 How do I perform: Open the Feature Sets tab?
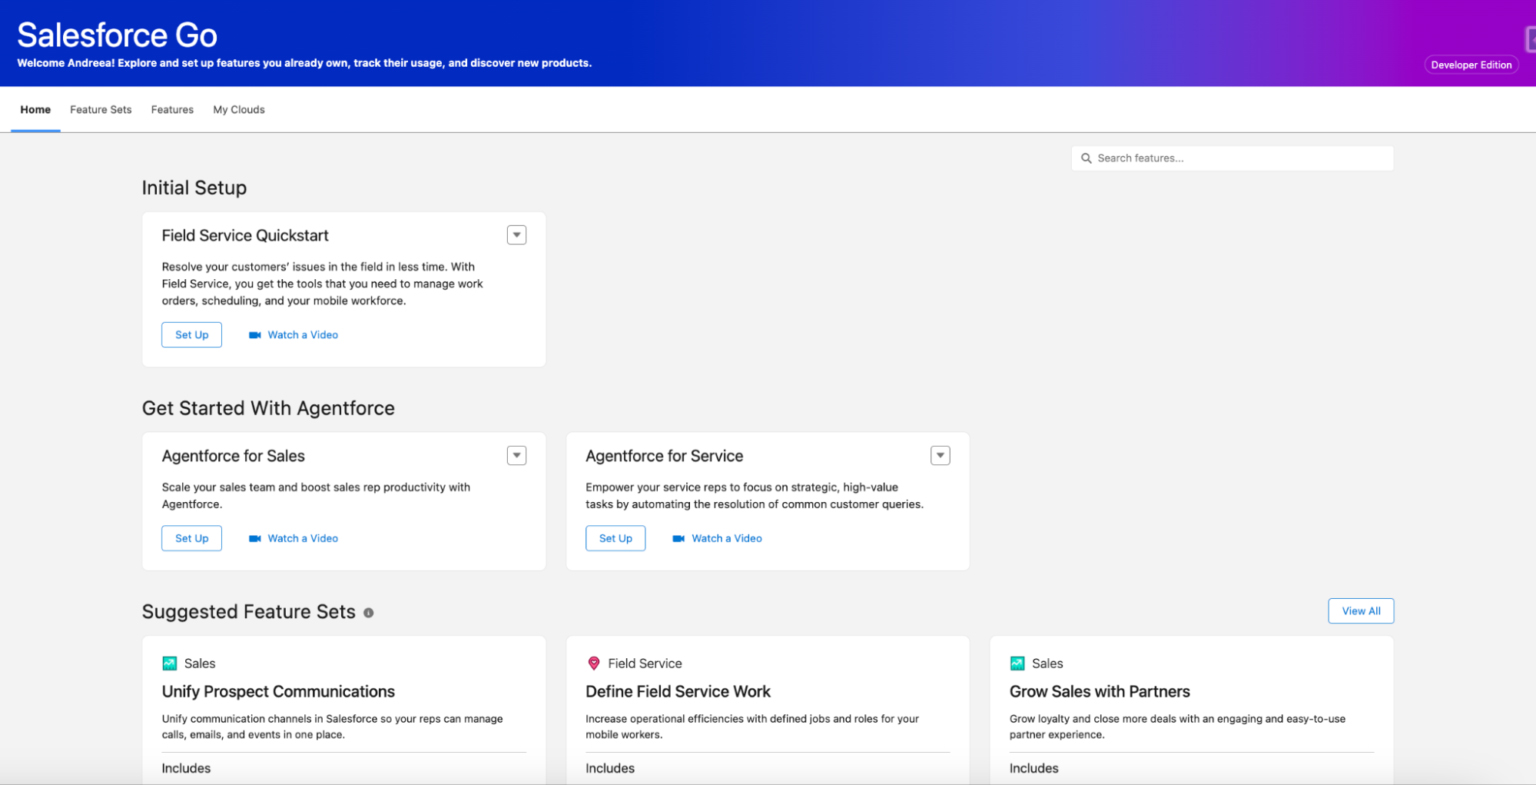click(101, 110)
